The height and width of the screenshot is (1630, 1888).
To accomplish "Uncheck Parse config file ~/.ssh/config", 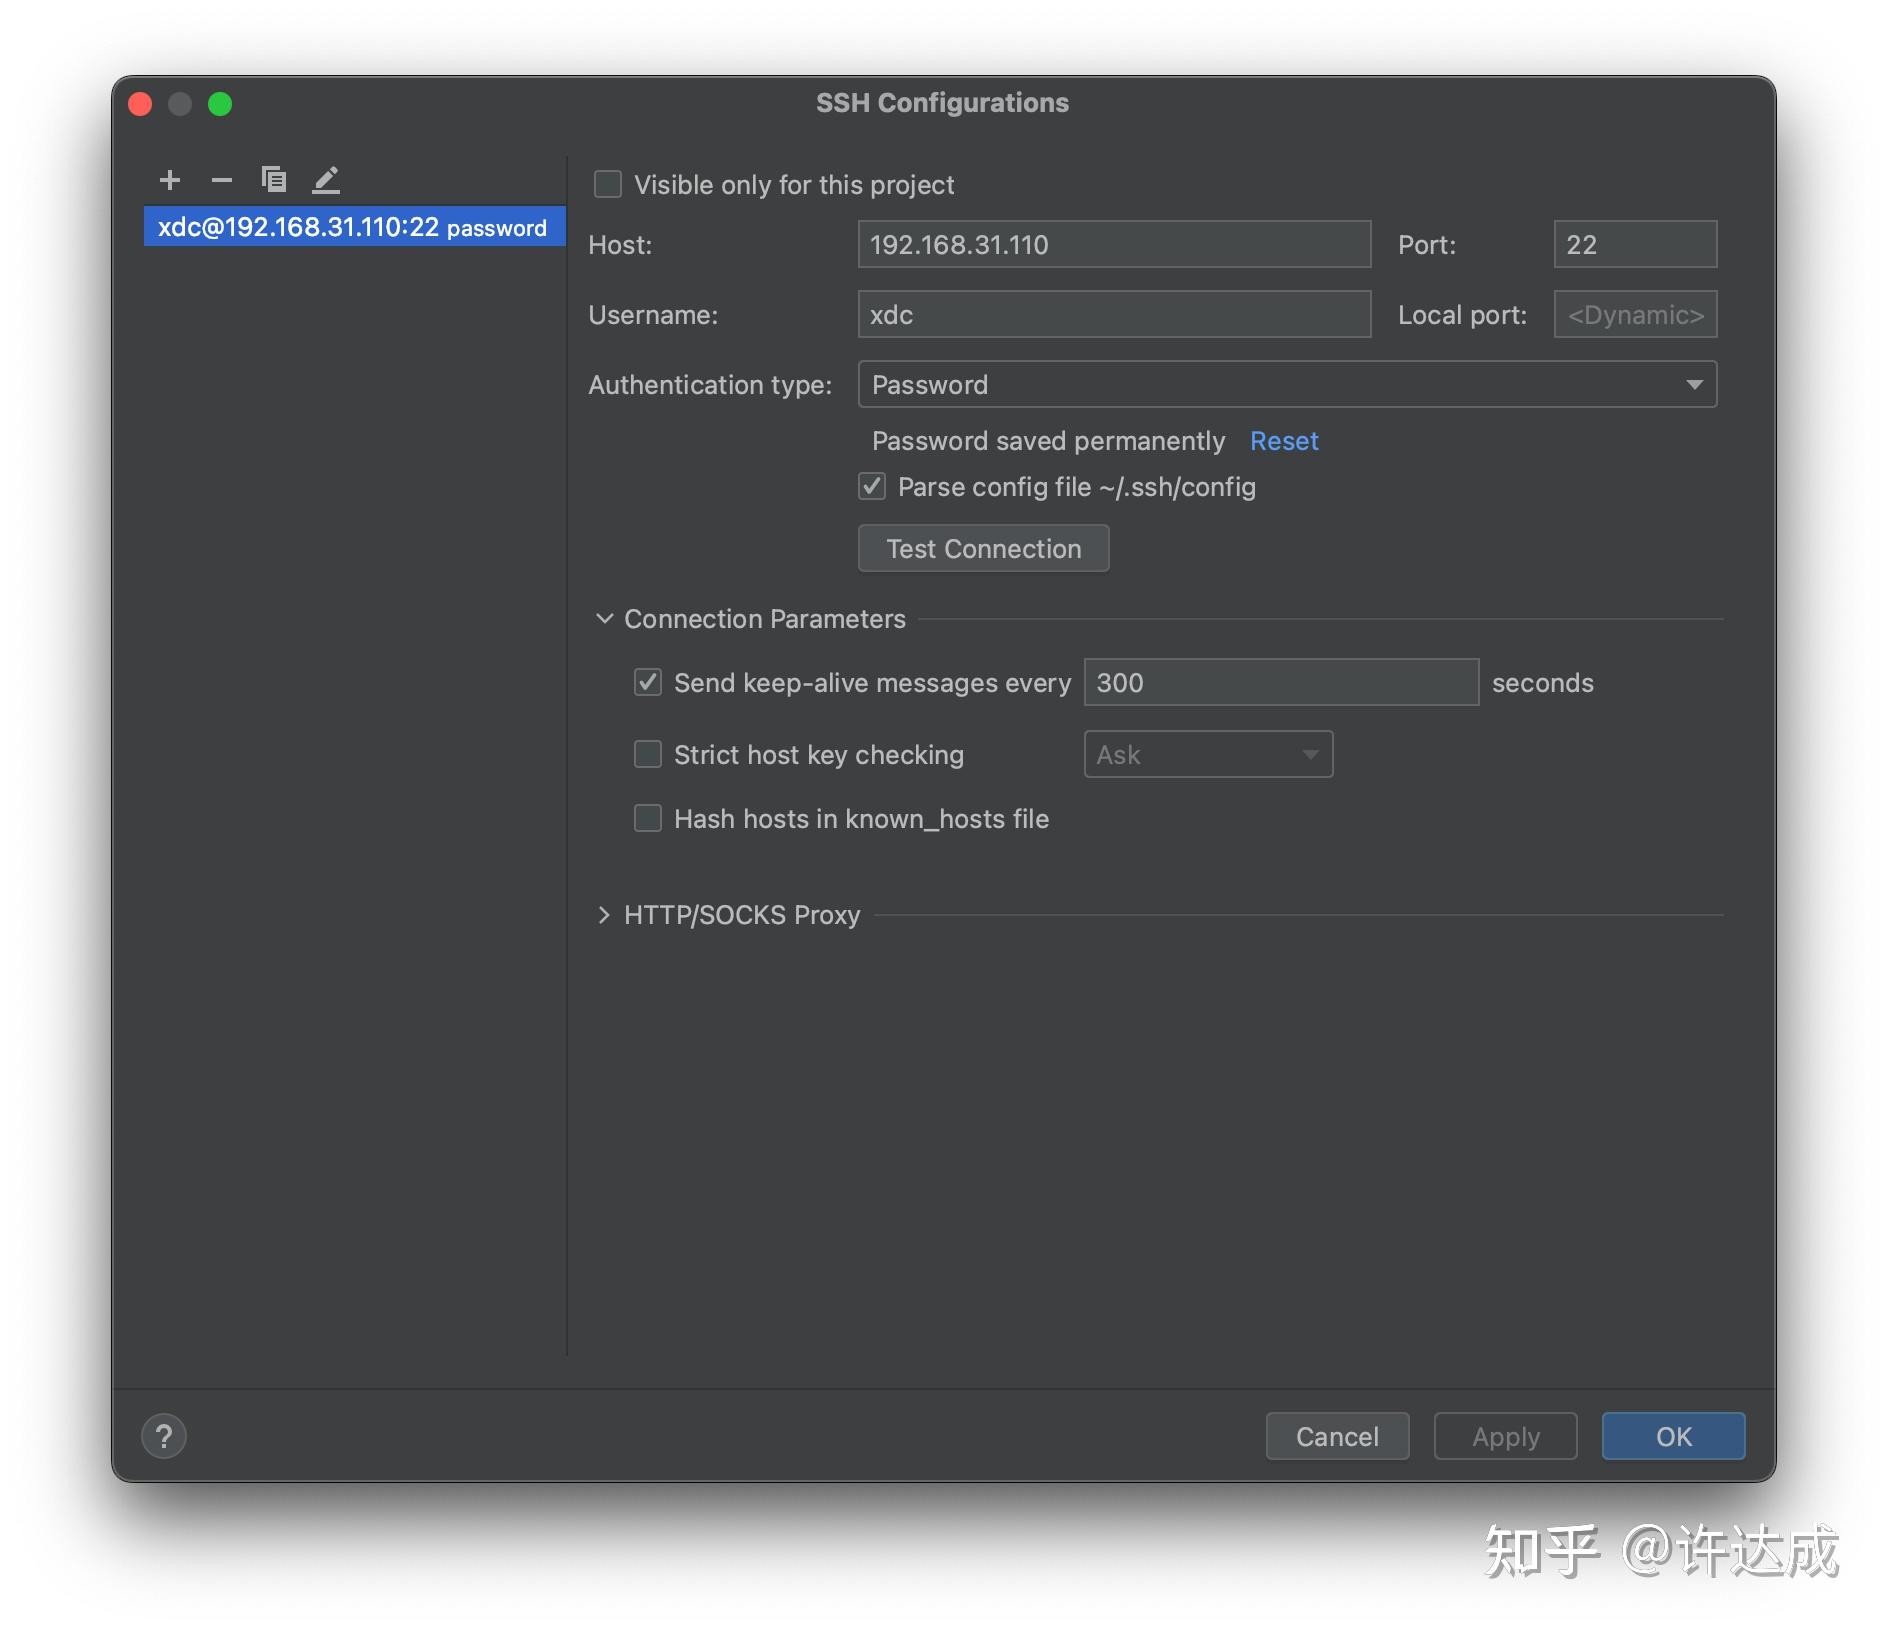I will [x=872, y=487].
